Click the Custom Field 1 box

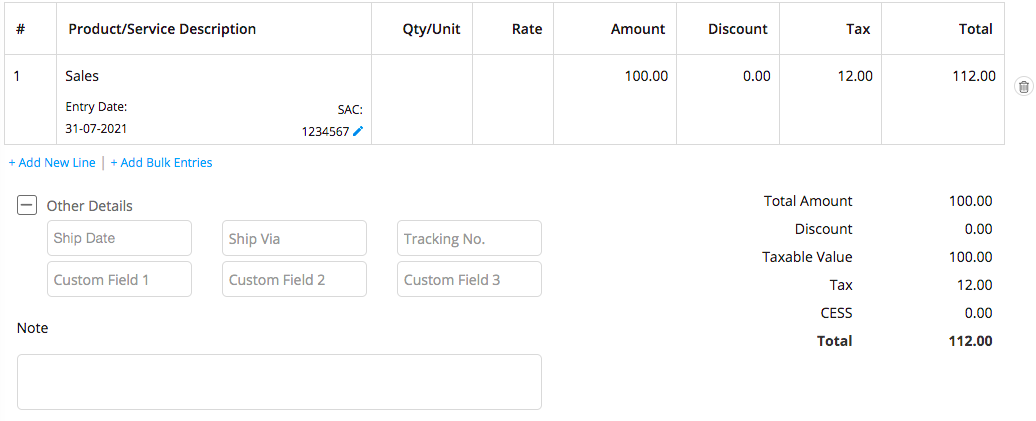click(x=119, y=279)
